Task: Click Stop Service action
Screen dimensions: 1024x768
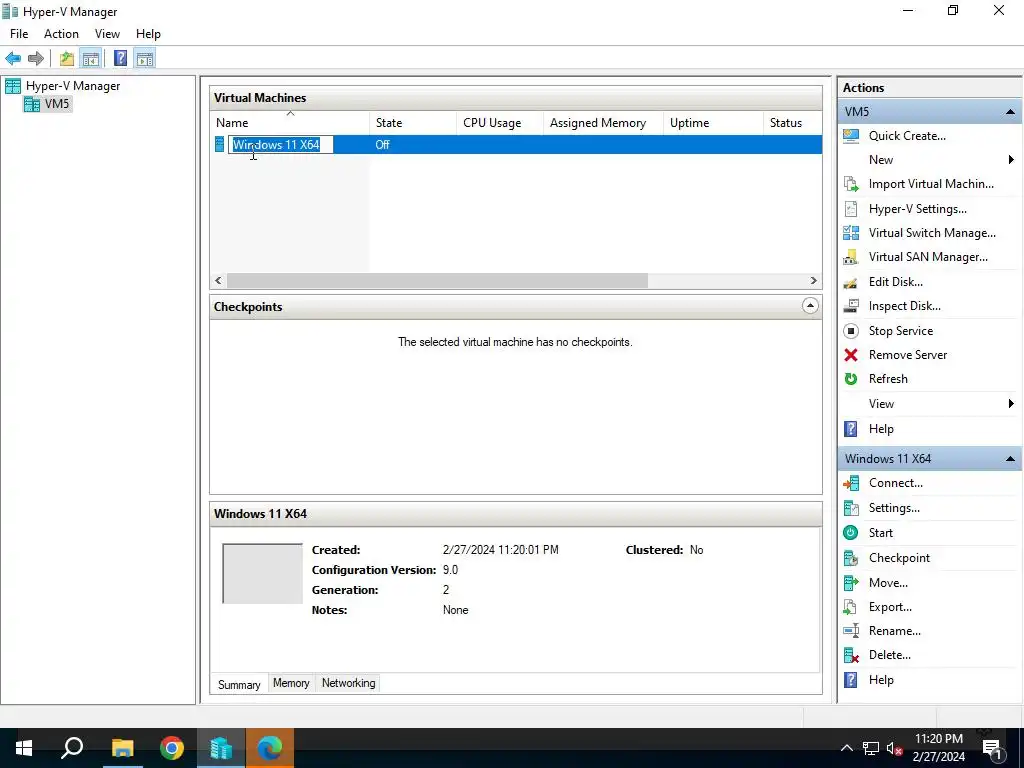Action: (x=901, y=331)
